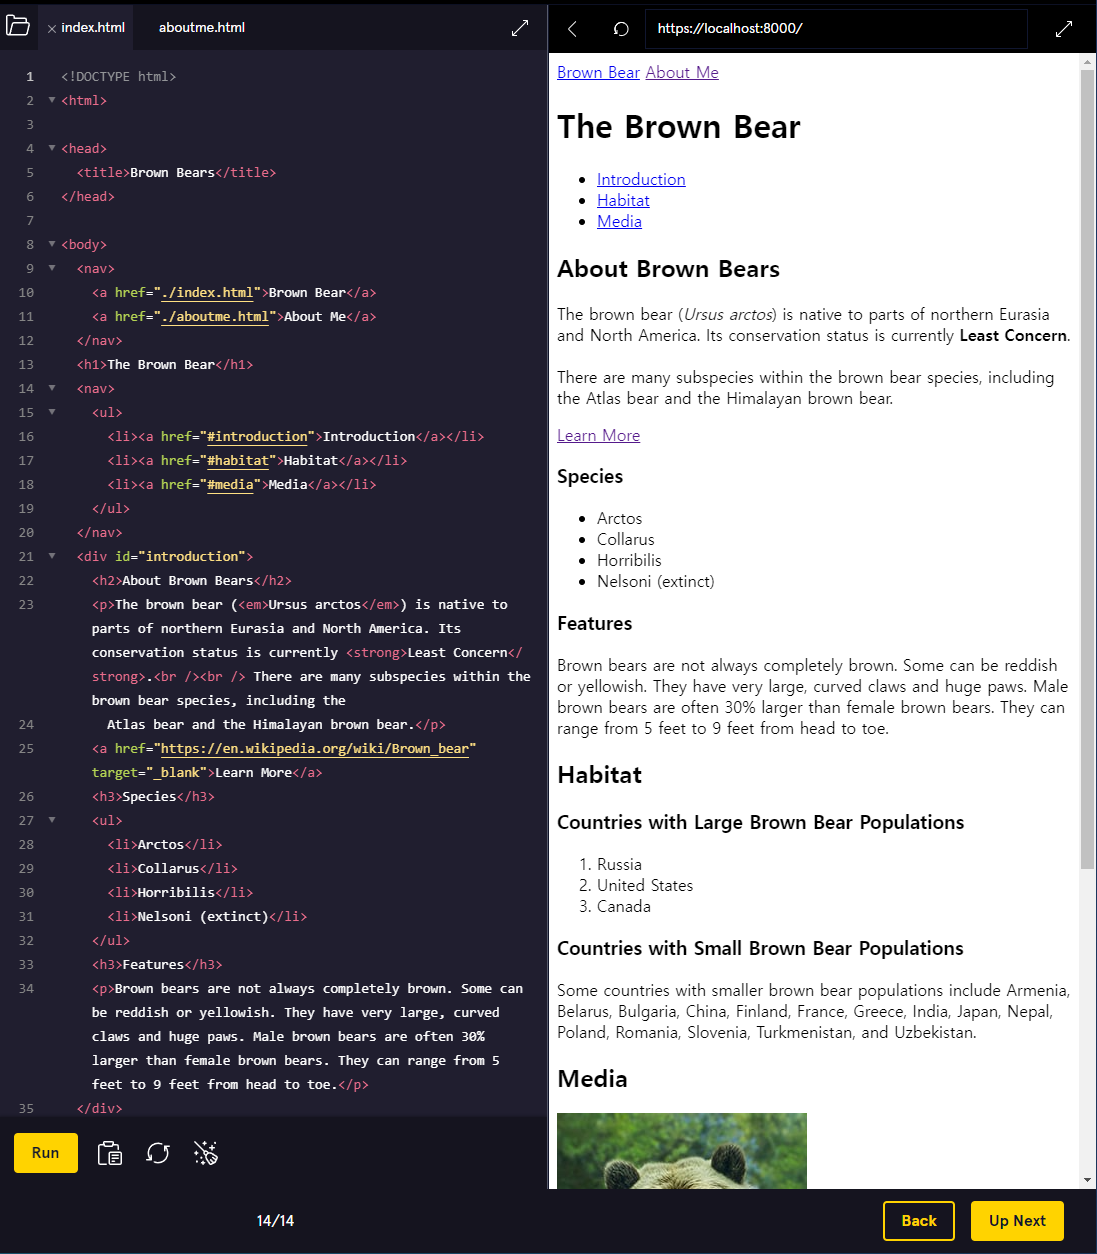The height and width of the screenshot is (1254, 1097).
Task: Open the About Me nav link in preview
Action: (682, 72)
